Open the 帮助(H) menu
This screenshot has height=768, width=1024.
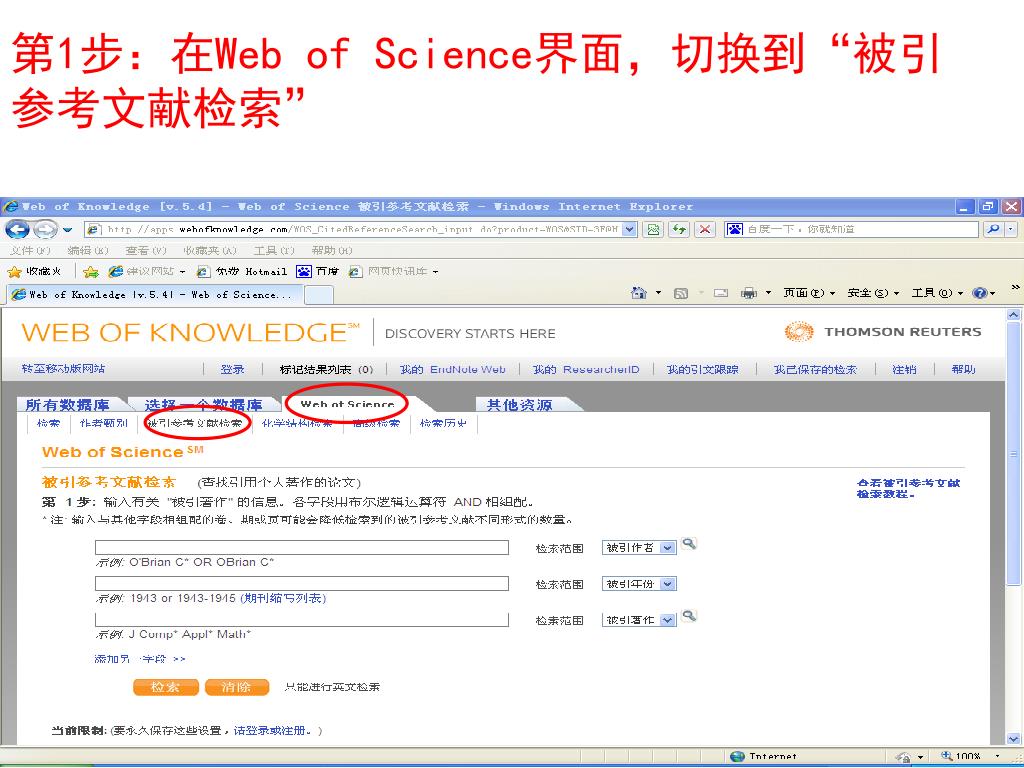pyautogui.click(x=332, y=250)
